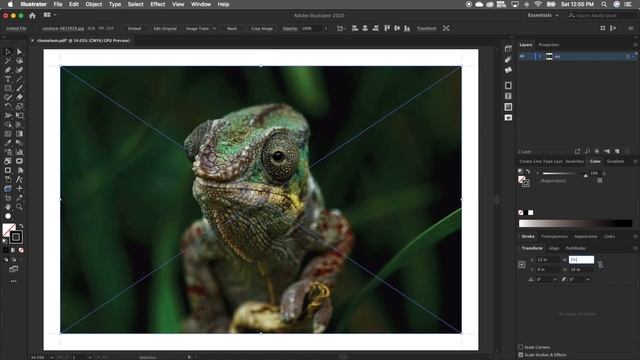Select the Gradient tool in toolbar
640x360 pixels.
[x=19, y=134]
